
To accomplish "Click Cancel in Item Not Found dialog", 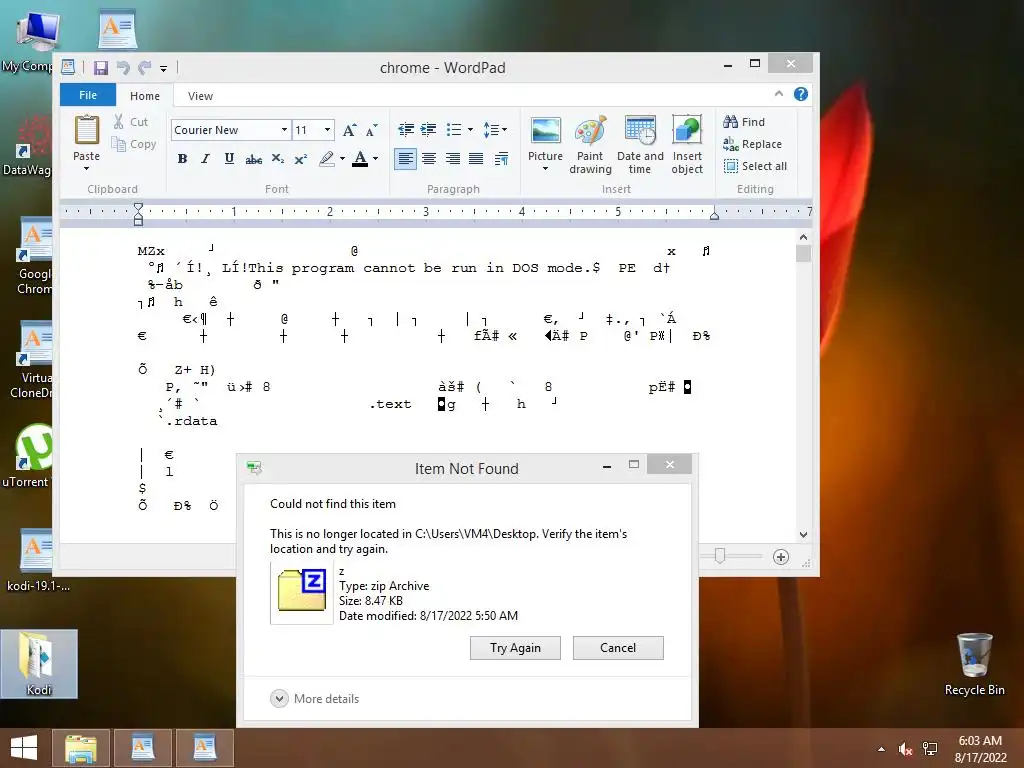I will tap(618, 648).
